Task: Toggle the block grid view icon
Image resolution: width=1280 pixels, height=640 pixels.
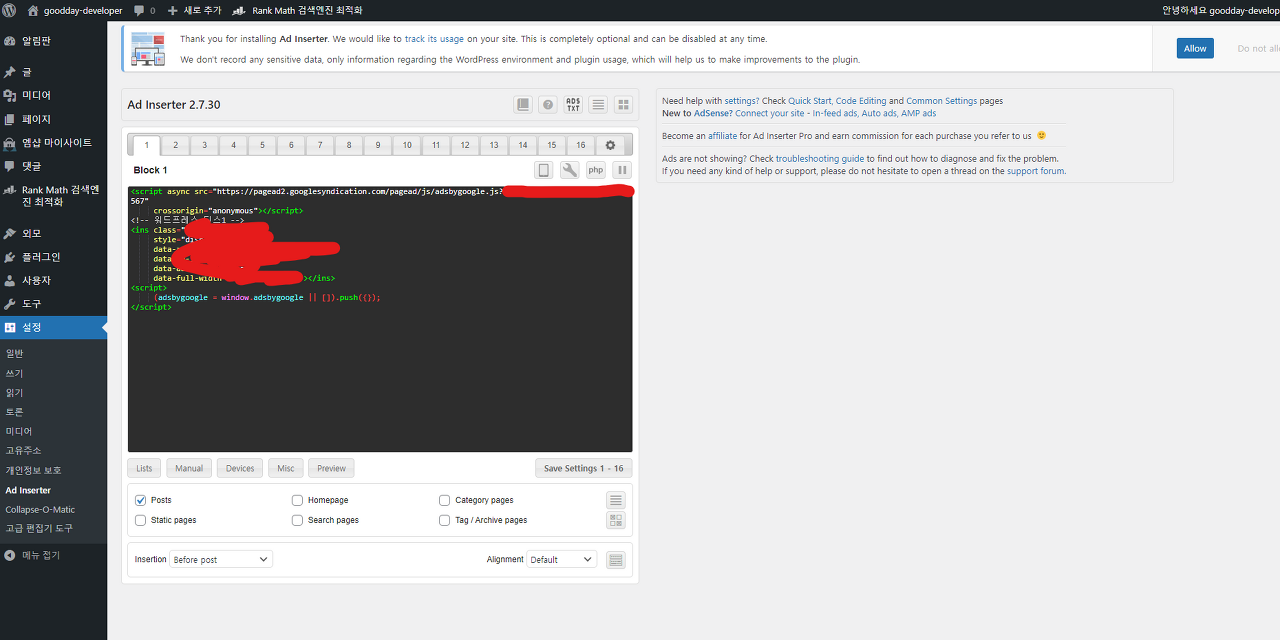Action: 623,105
